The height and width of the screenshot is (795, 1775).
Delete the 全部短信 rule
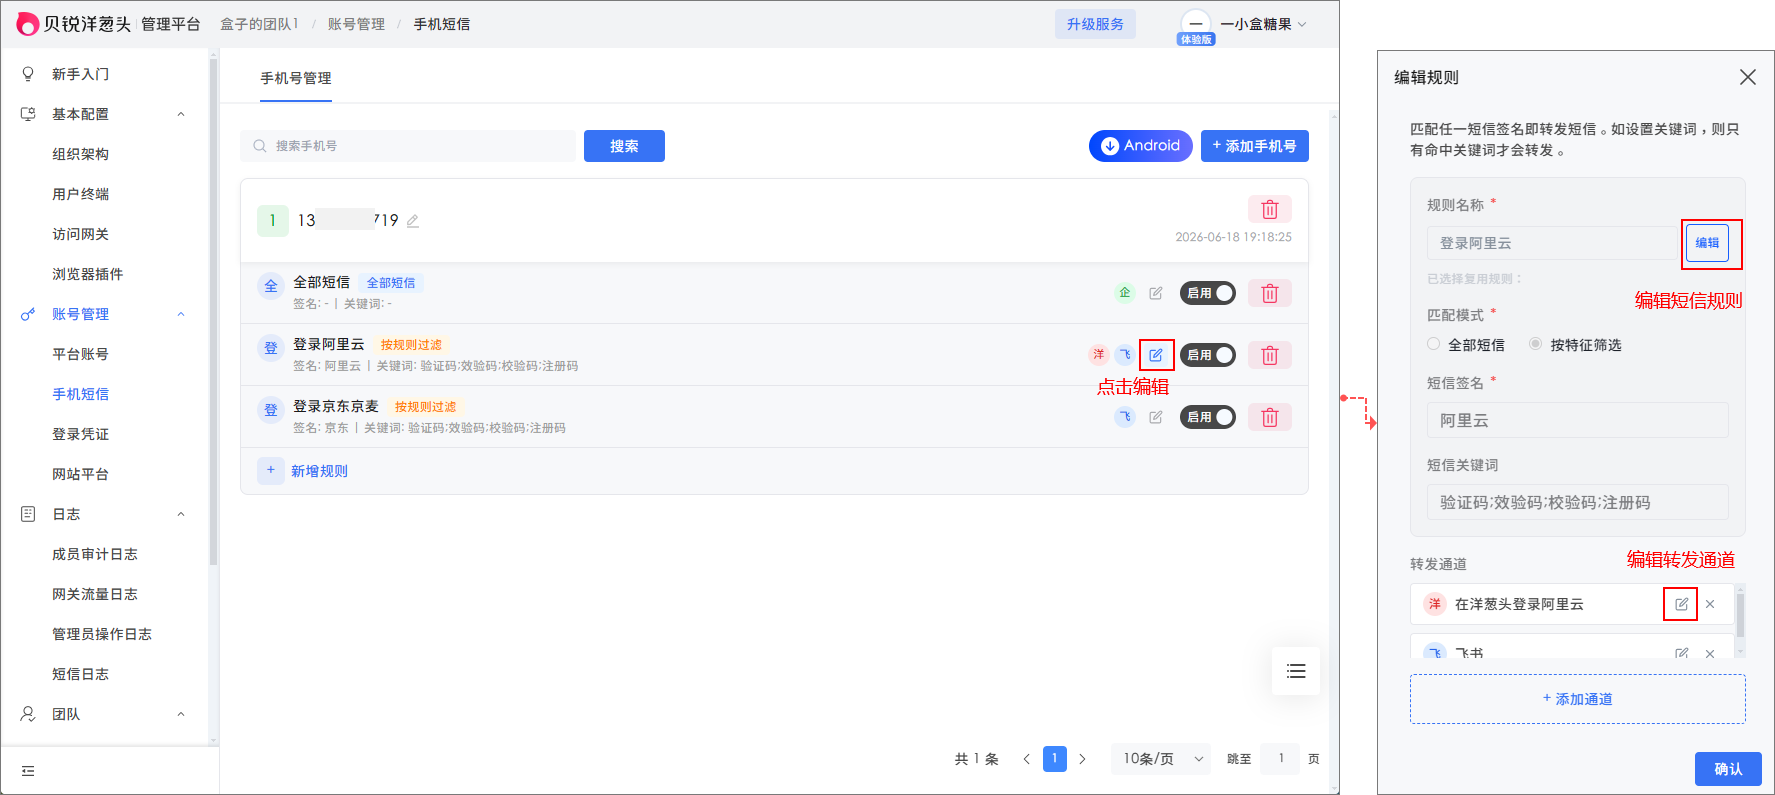(1270, 293)
